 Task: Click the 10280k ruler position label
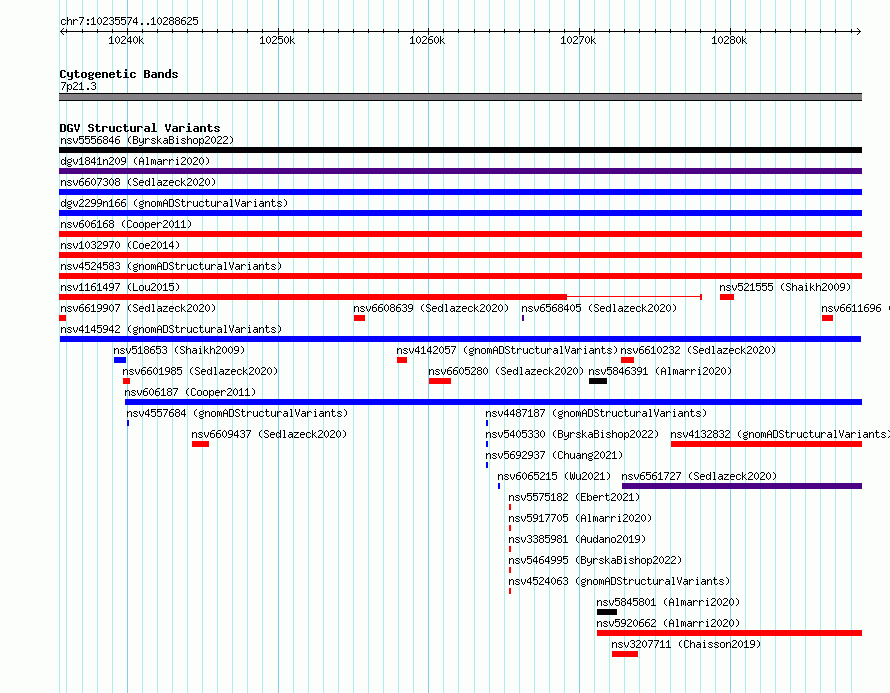coord(729,40)
